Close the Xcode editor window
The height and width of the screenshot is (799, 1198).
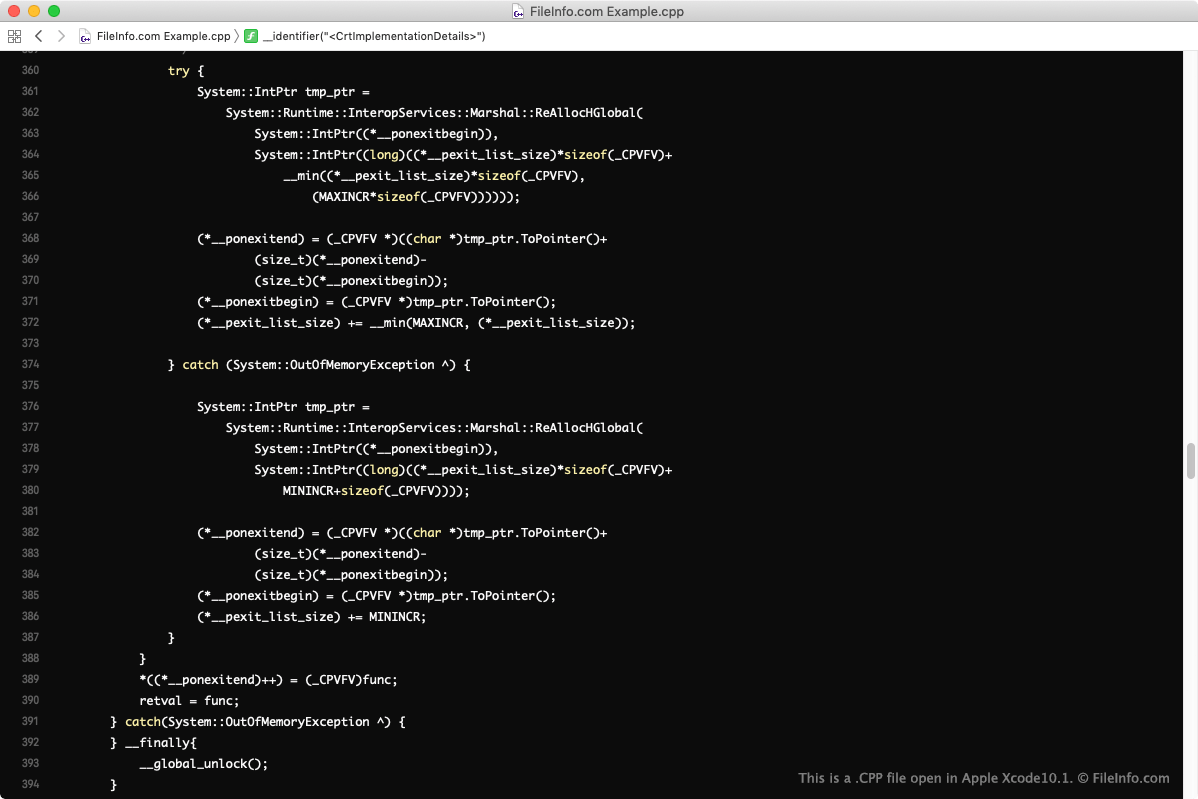[x=14, y=11]
